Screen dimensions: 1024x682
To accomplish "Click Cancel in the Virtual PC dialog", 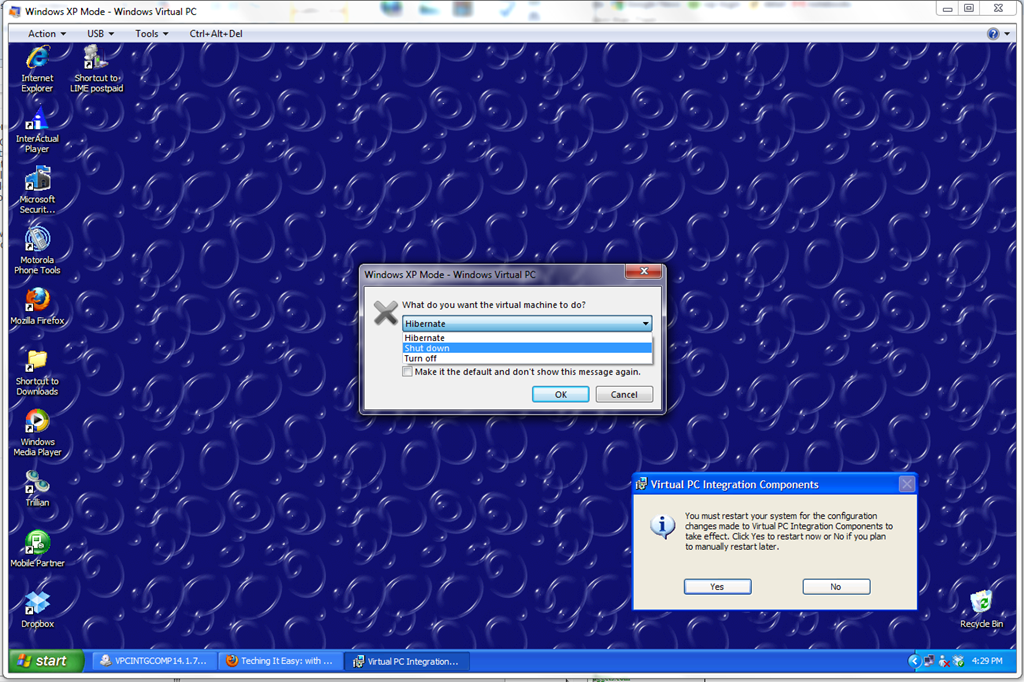I will point(624,395).
